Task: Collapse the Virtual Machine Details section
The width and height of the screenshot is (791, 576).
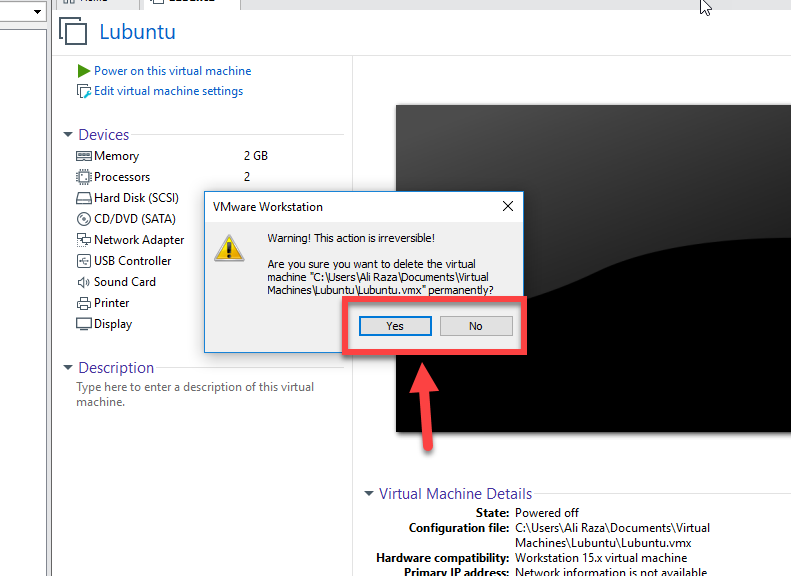Action: click(x=369, y=494)
